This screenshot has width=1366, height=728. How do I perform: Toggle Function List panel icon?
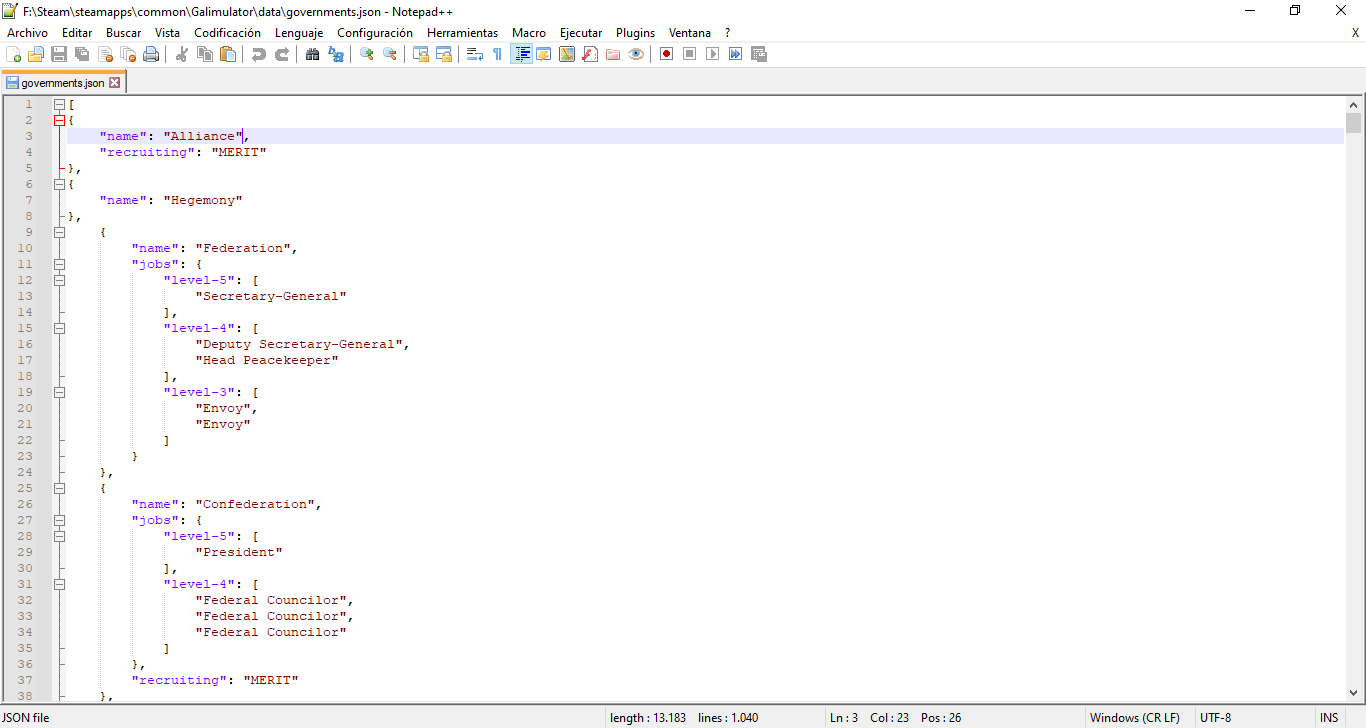[x=590, y=54]
